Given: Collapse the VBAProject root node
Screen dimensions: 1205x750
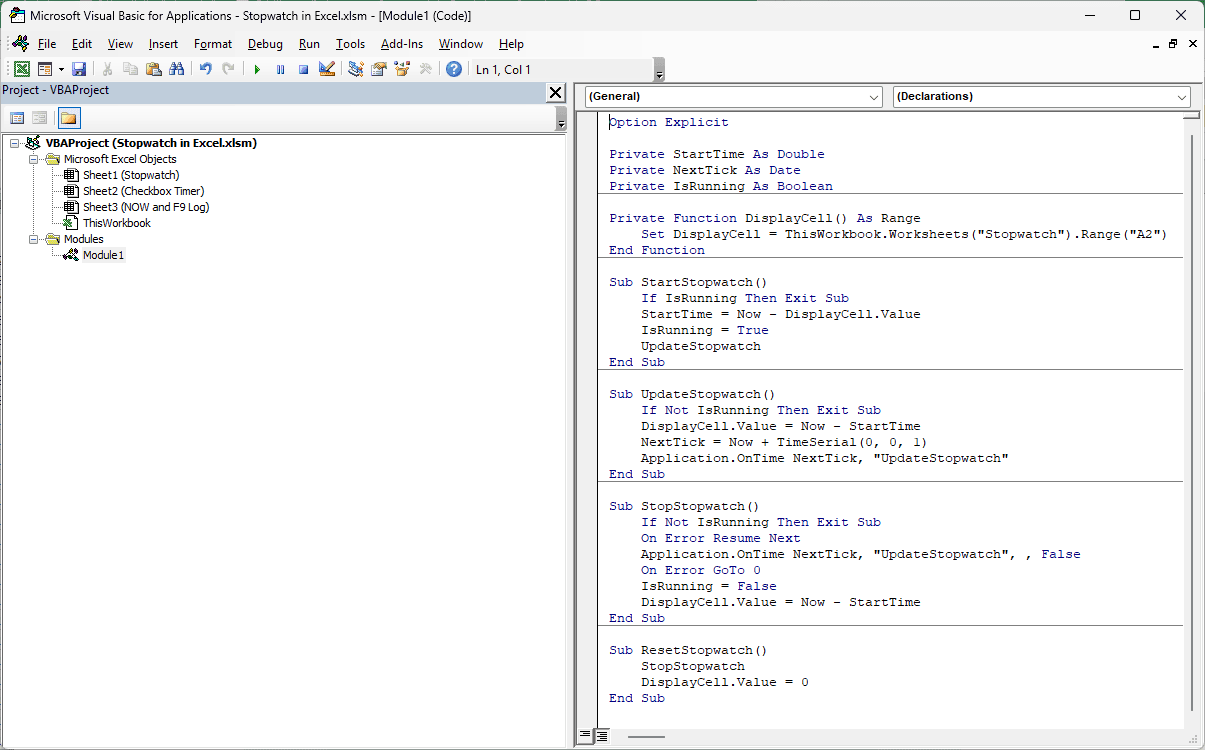Looking at the screenshot, I should [14, 143].
